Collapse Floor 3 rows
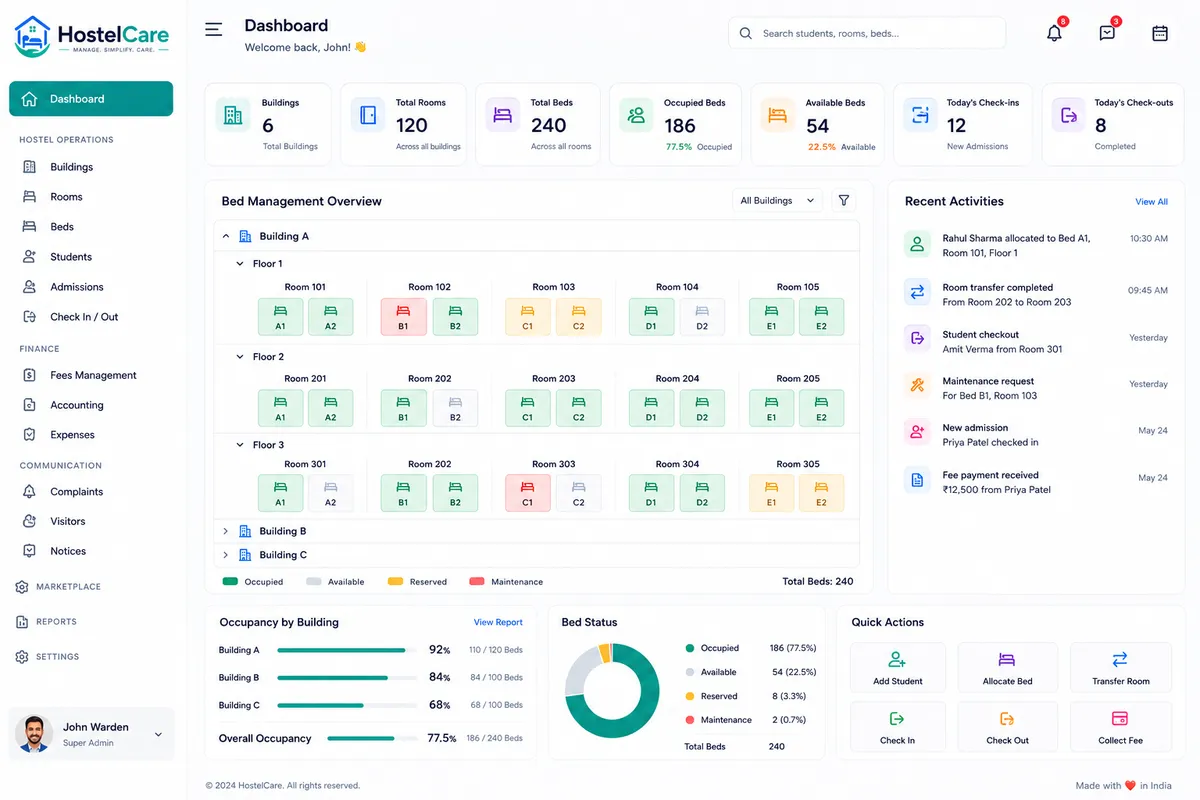Screen dimensions: 1200x800 (x=240, y=445)
